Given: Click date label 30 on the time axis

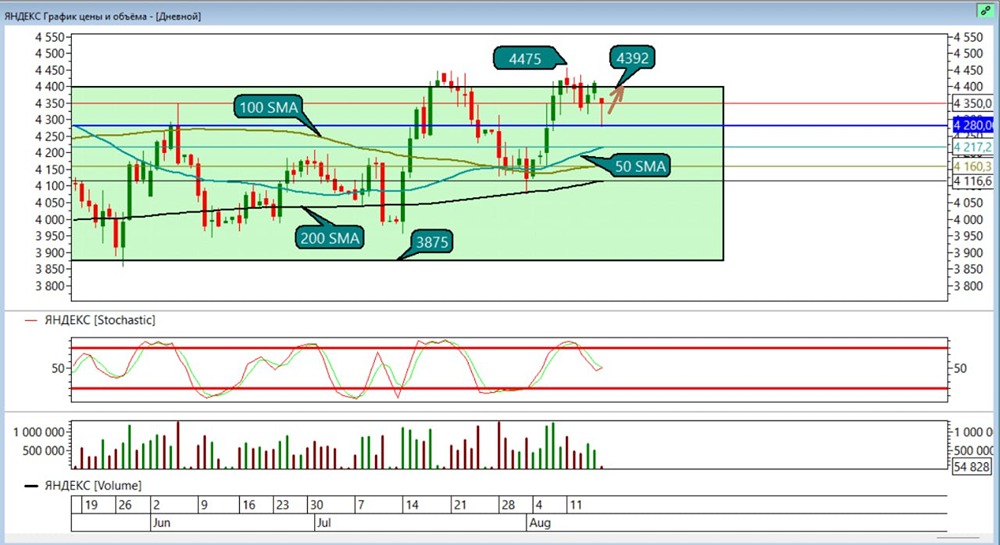Looking at the screenshot, I should 316,505.
